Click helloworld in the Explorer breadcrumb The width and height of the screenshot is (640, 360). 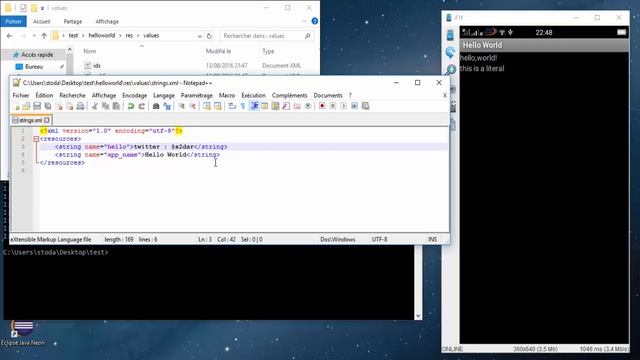102,36
